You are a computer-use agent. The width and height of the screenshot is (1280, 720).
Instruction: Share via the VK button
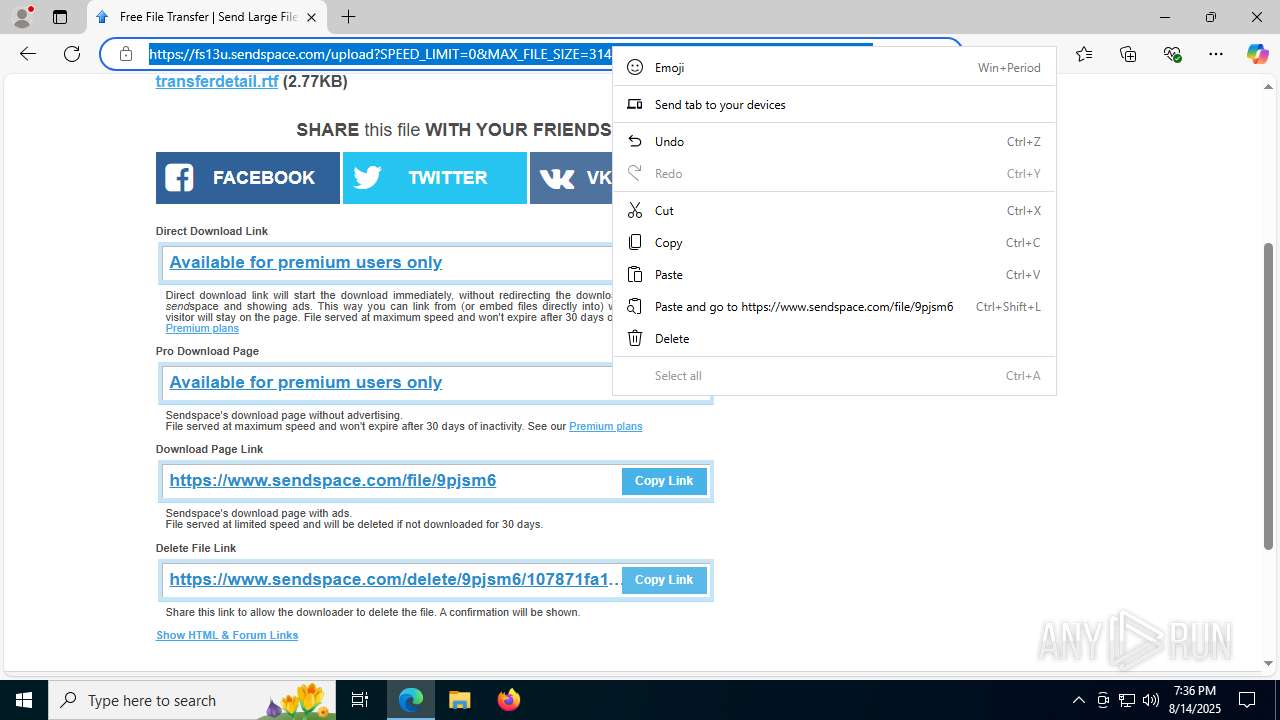571,178
